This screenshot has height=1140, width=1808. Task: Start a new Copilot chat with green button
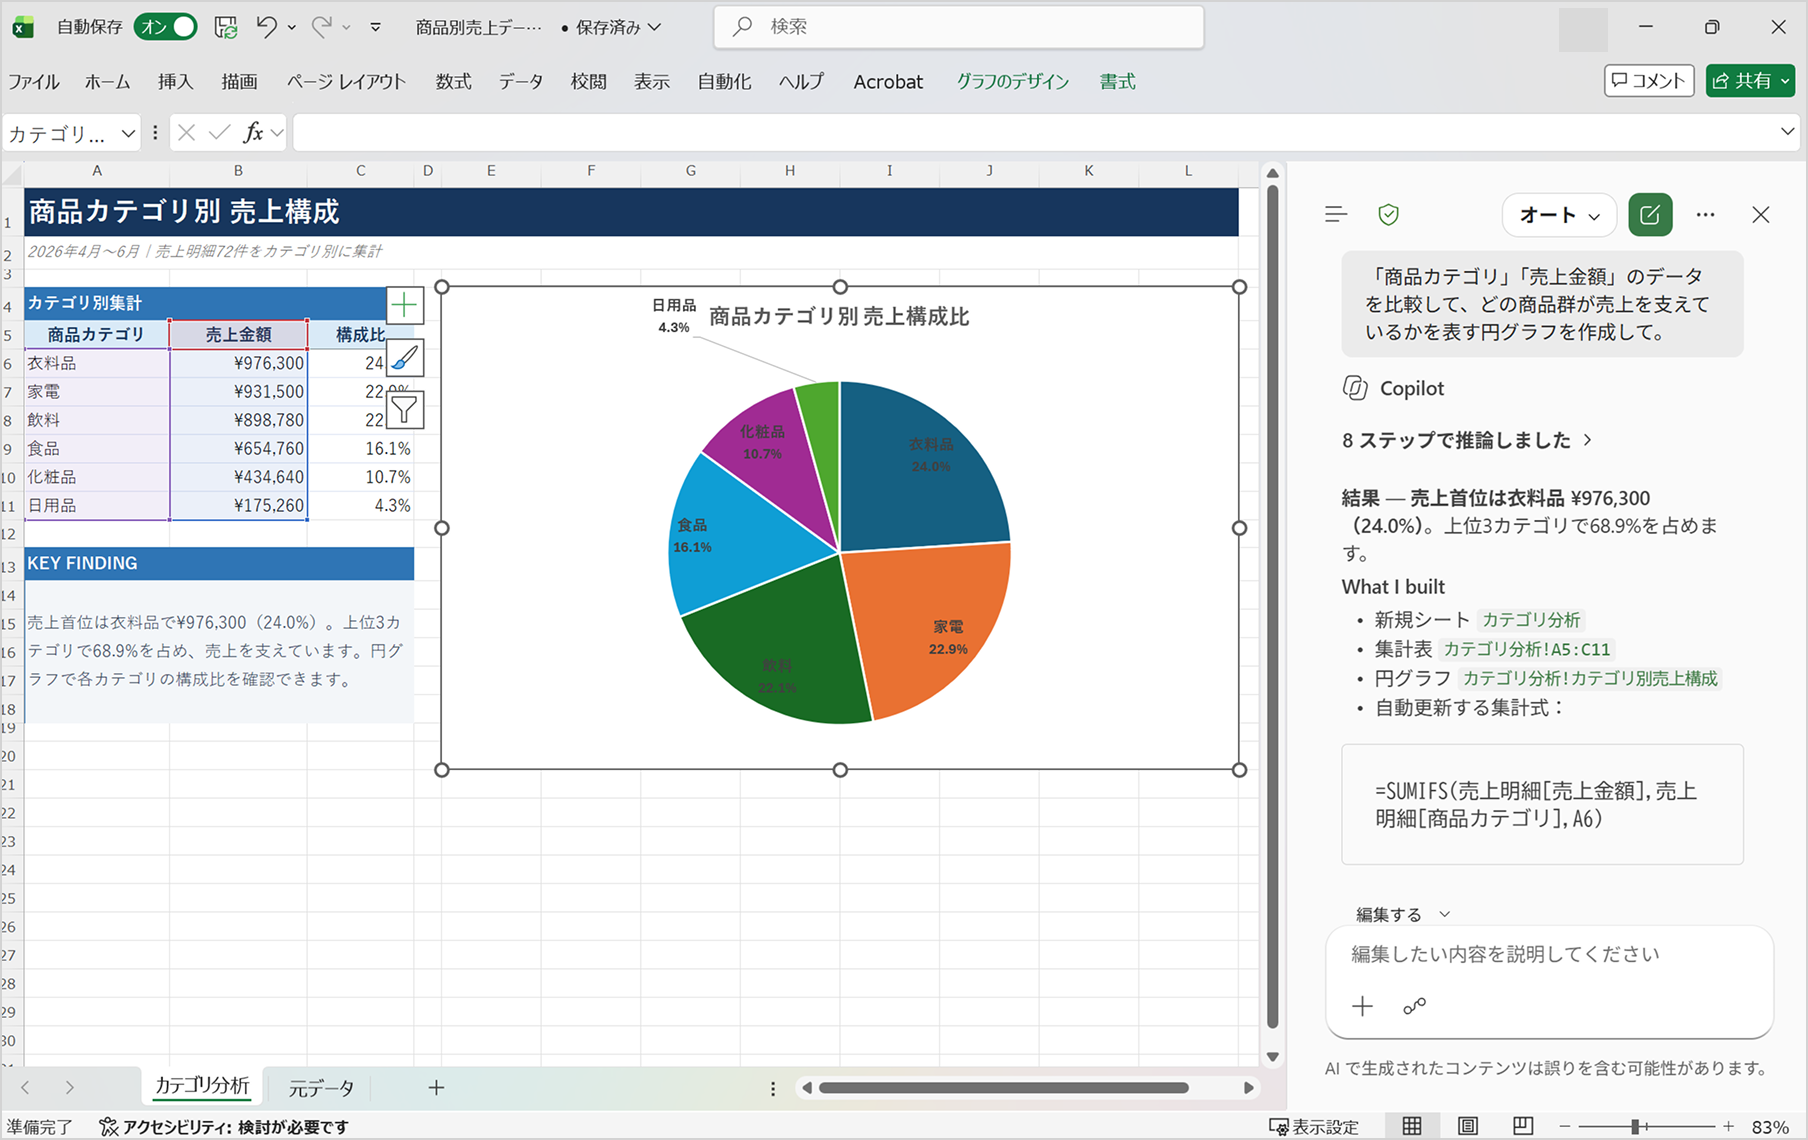click(1650, 215)
